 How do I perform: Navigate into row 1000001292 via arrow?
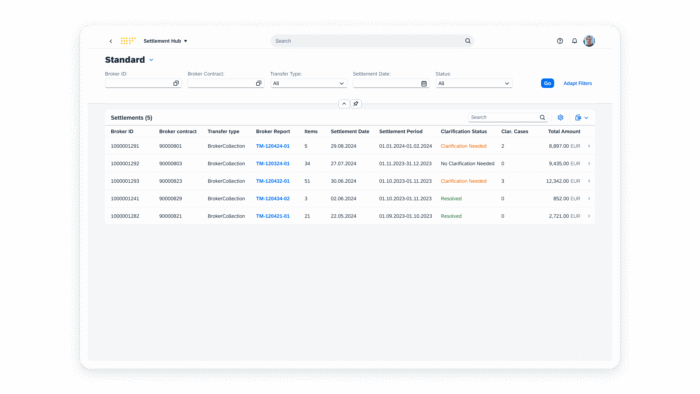point(589,164)
